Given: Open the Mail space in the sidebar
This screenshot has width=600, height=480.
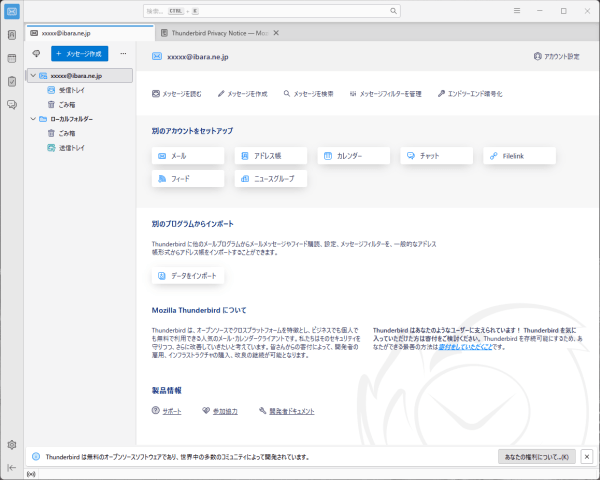Looking at the screenshot, I should (x=12, y=11).
